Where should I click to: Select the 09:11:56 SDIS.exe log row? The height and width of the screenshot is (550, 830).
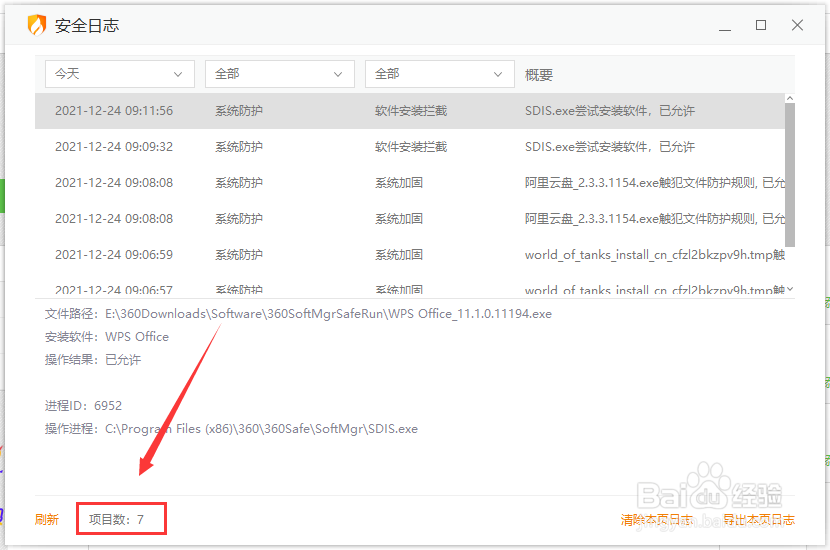click(x=410, y=111)
